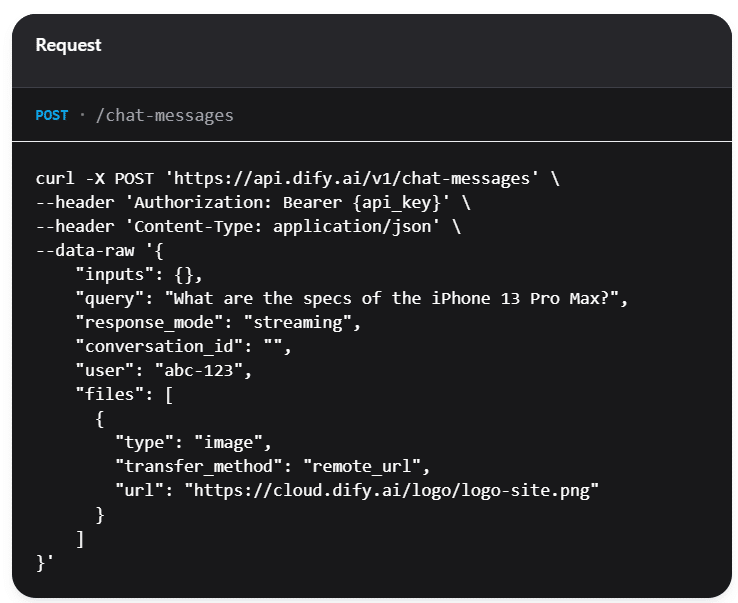
Task: Click the "remote_url" transfer method value
Action: coord(362,466)
